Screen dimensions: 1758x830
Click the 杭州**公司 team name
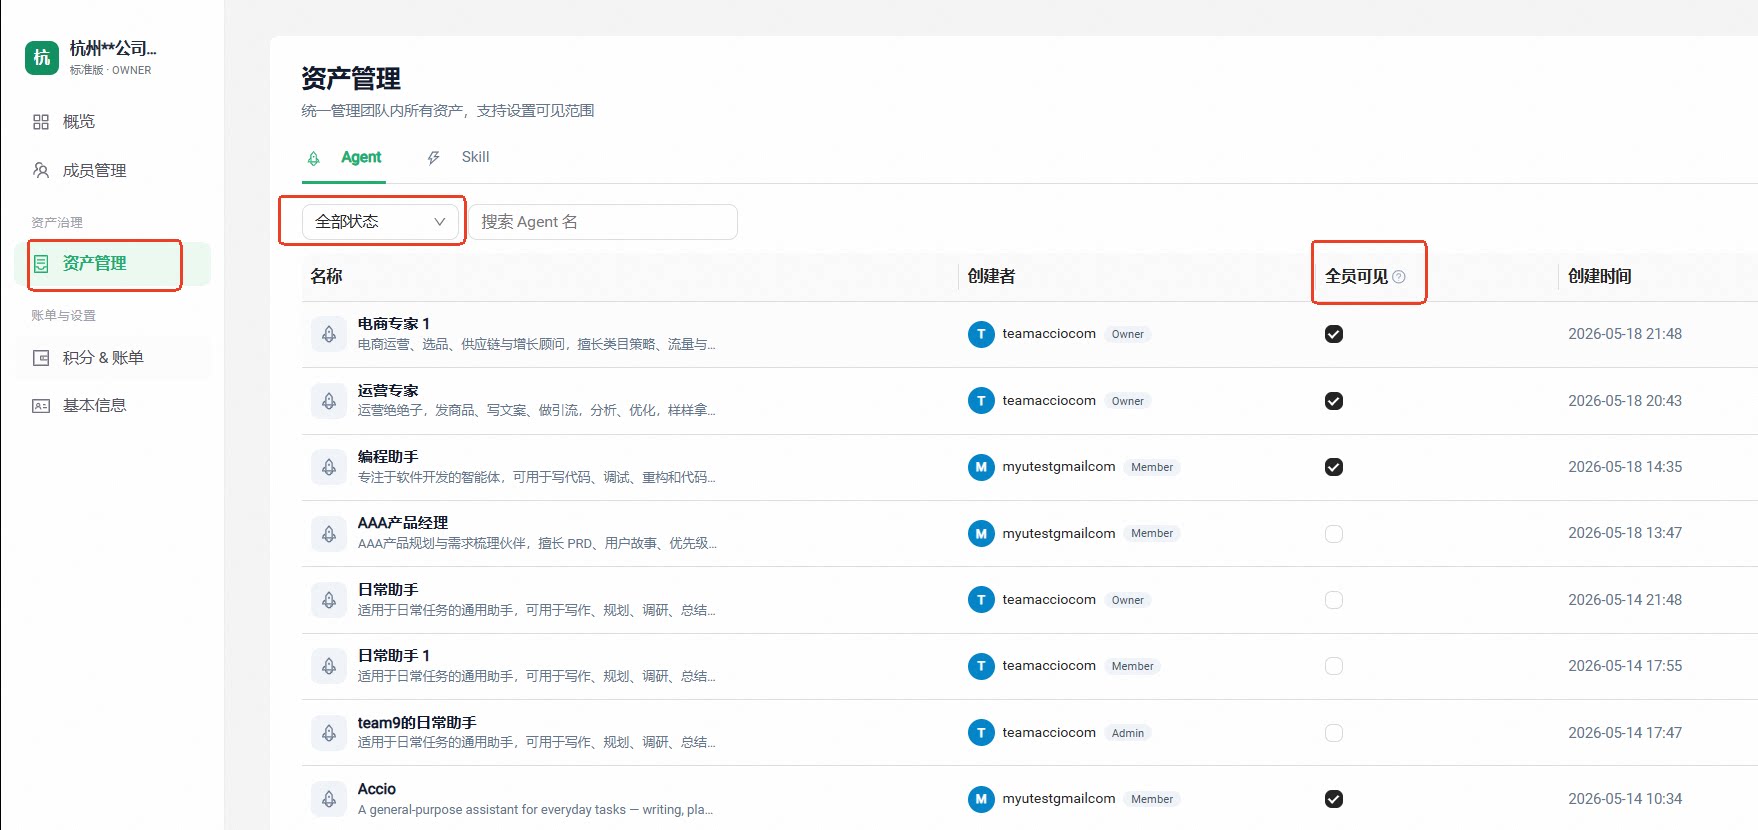click(x=113, y=49)
